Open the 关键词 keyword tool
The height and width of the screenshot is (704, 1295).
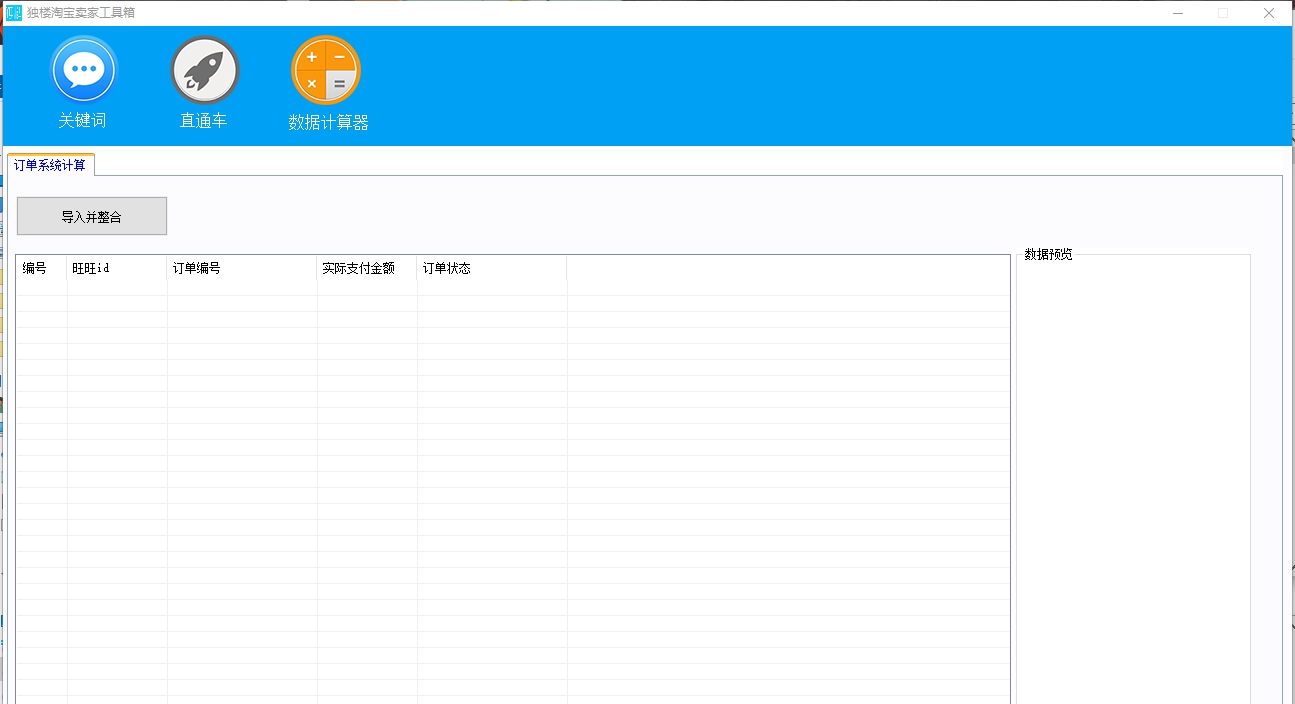coord(83,122)
